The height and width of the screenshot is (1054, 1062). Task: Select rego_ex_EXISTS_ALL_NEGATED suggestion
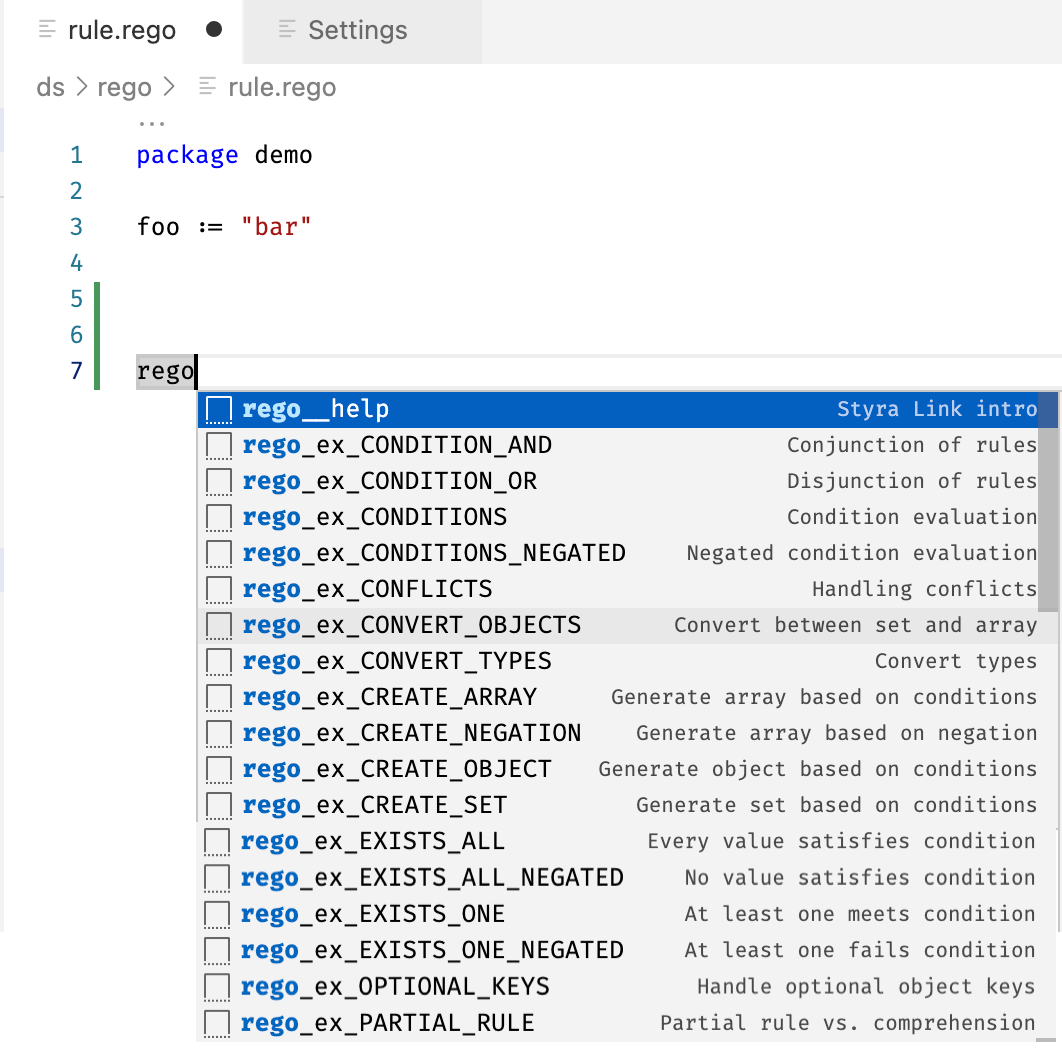click(626, 877)
